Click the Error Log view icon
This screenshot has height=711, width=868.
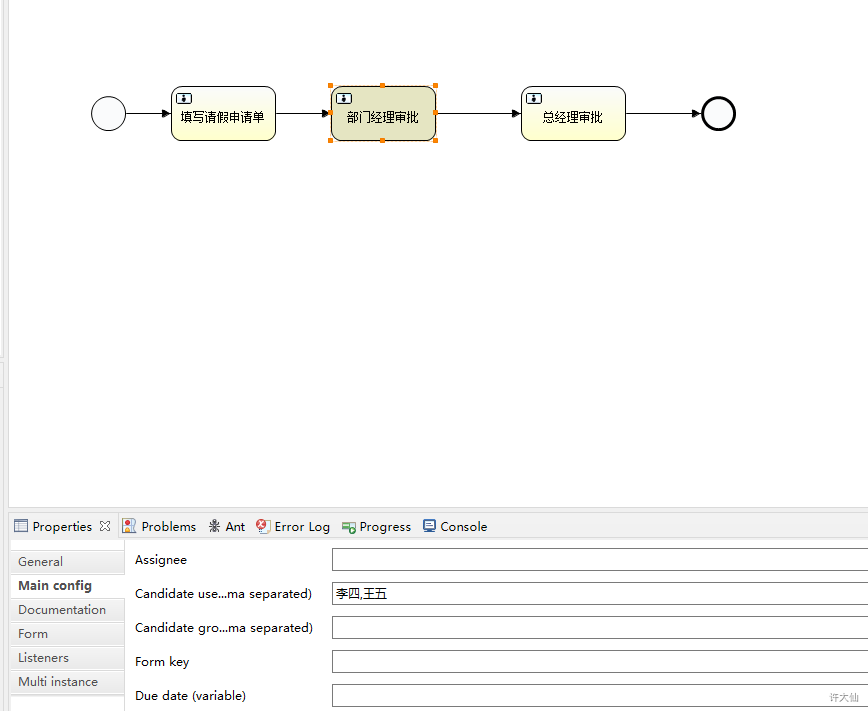[x=263, y=526]
